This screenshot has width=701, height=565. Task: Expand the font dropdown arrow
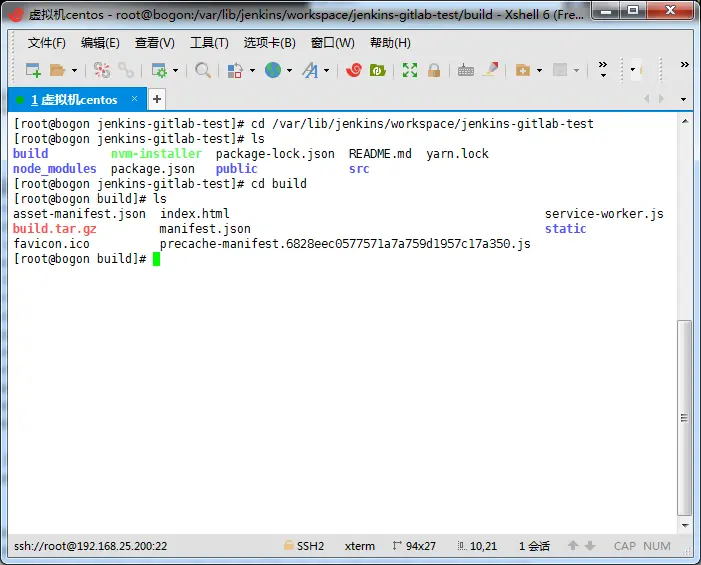point(326,70)
